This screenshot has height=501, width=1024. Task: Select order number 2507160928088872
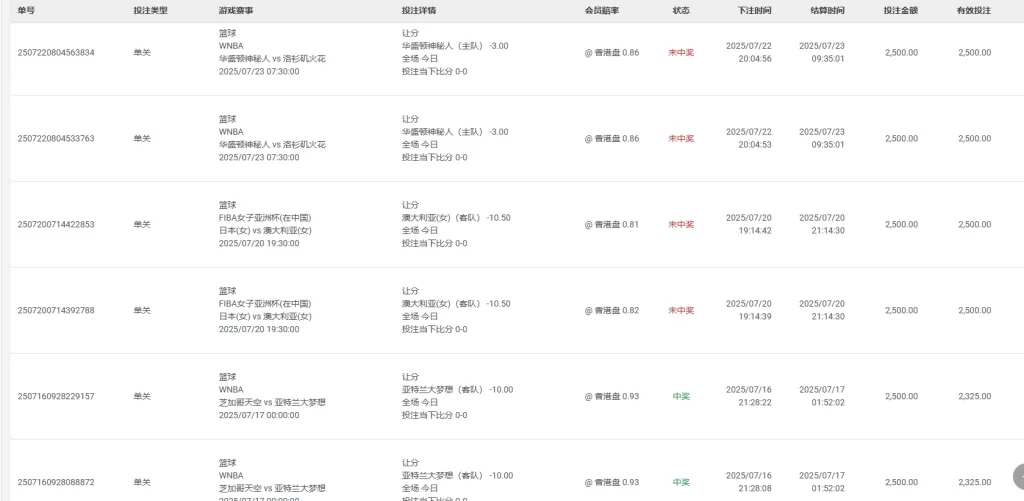point(56,482)
